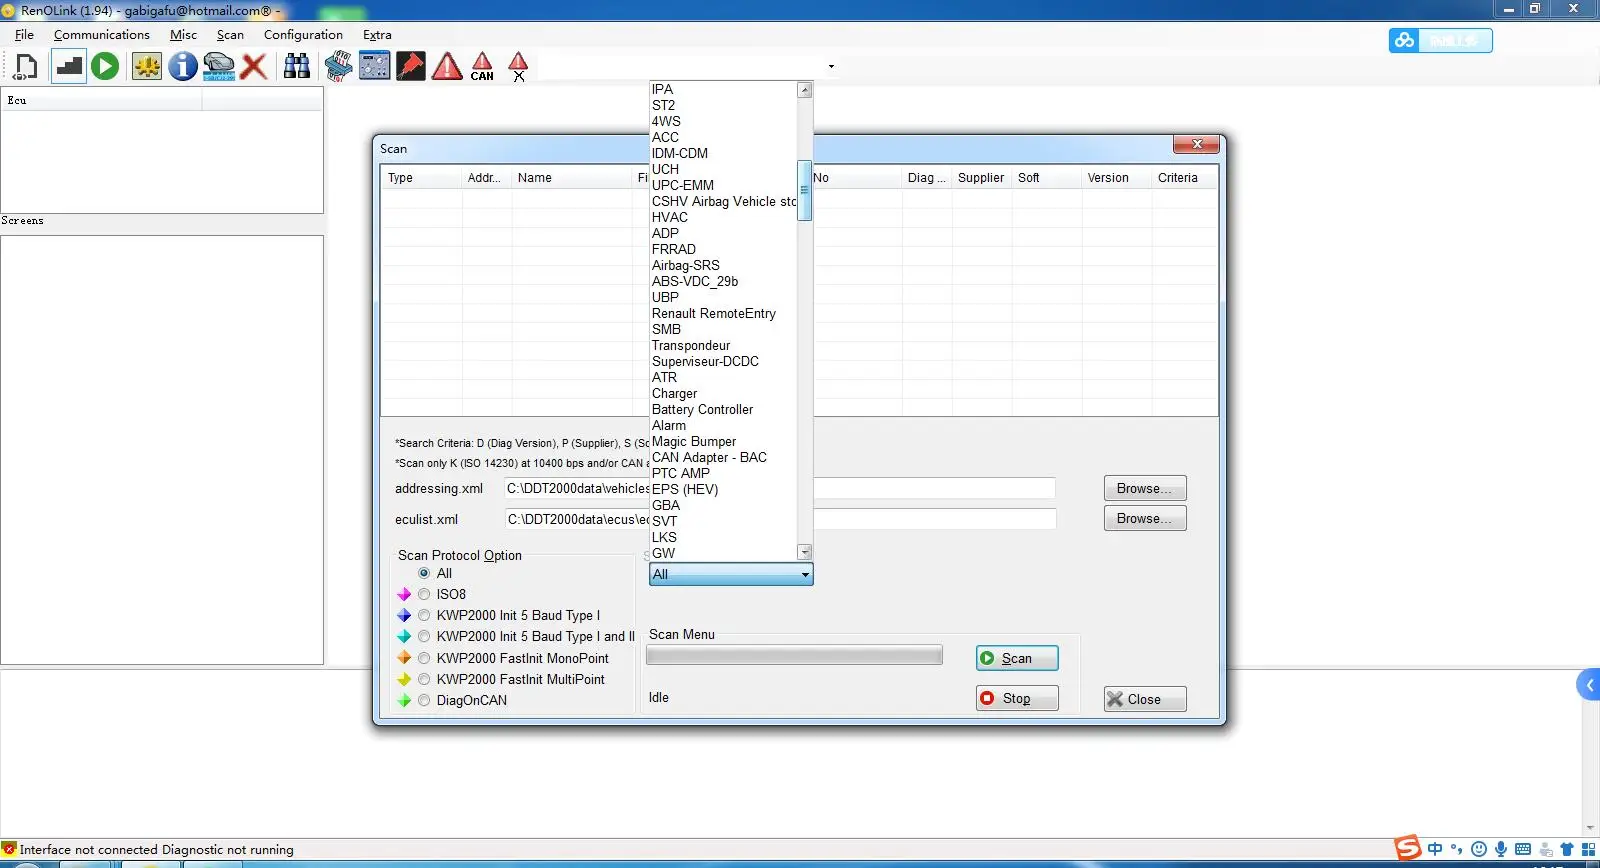
Task: Choose EPS (HEV) from the dropdown list
Action: pyautogui.click(x=684, y=489)
